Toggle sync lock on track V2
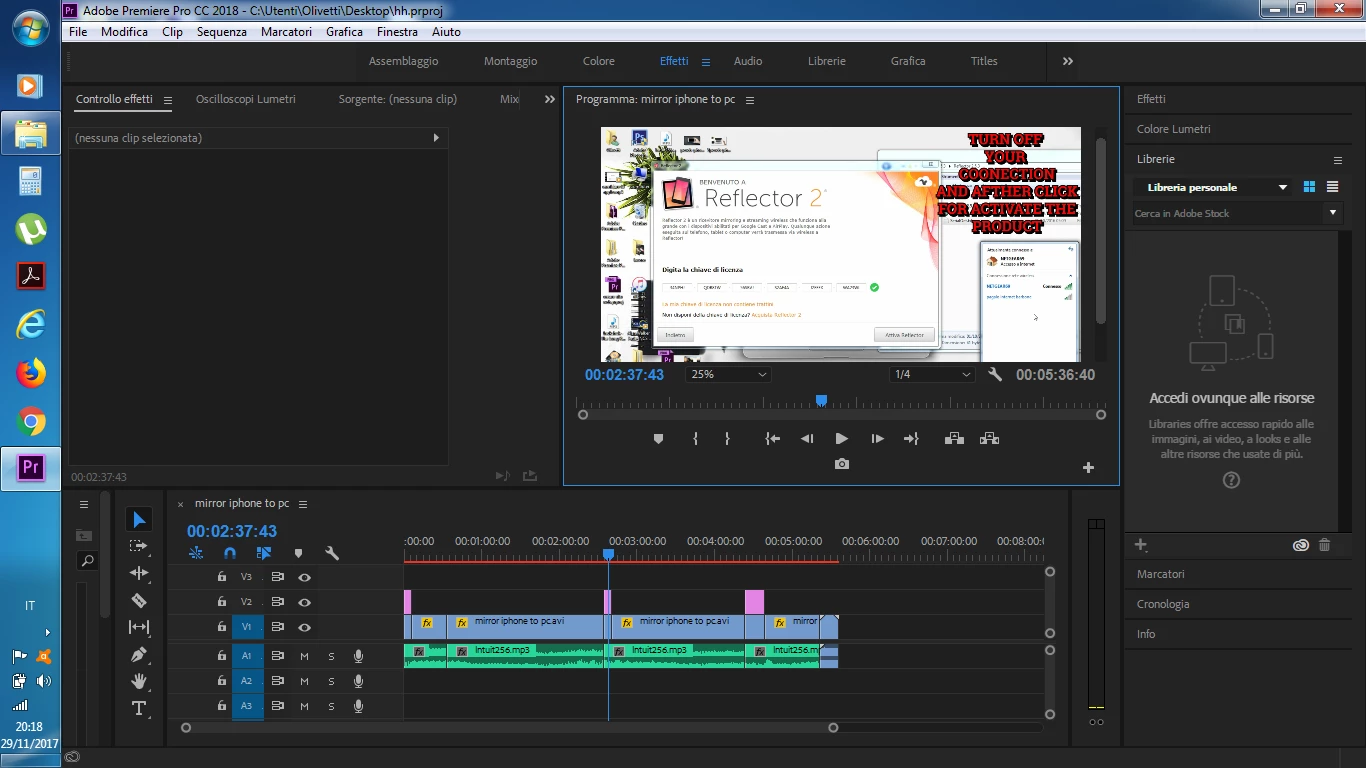 [278, 602]
